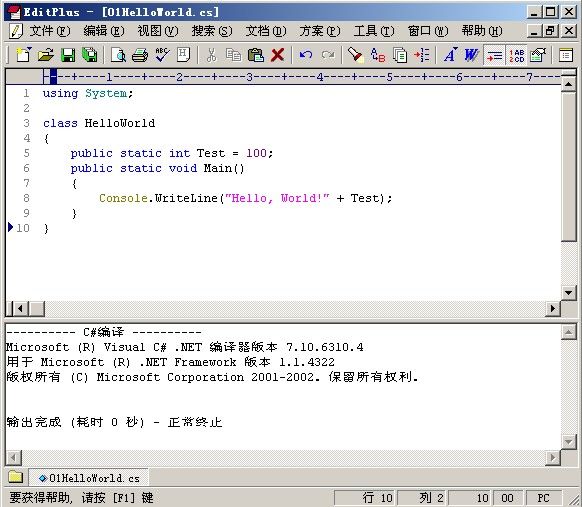Image resolution: width=582 pixels, height=507 pixels.
Task: Toggle the hex viewer icon
Action: point(183,55)
